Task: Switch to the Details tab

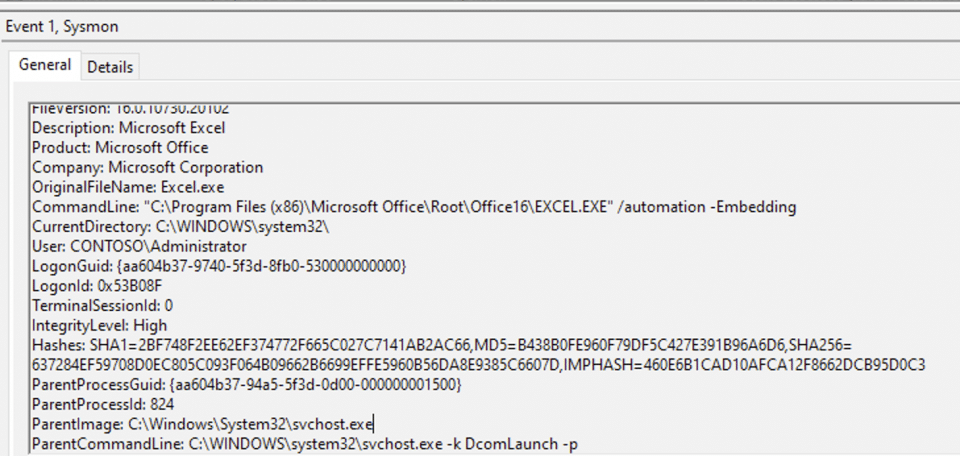Action: [x=110, y=67]
